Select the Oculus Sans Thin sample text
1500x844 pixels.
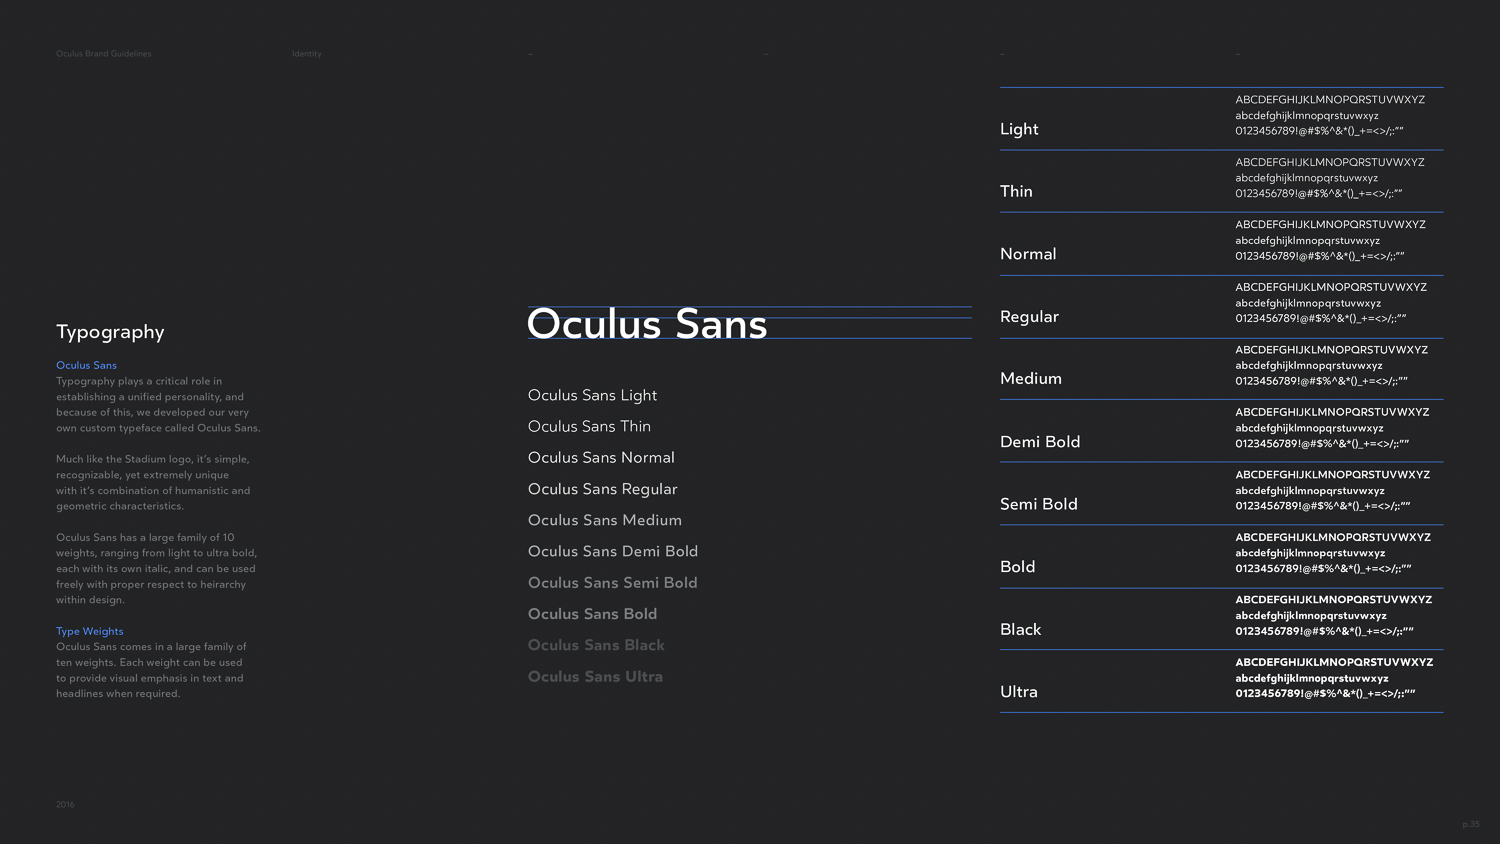click(x=589, y=426)
